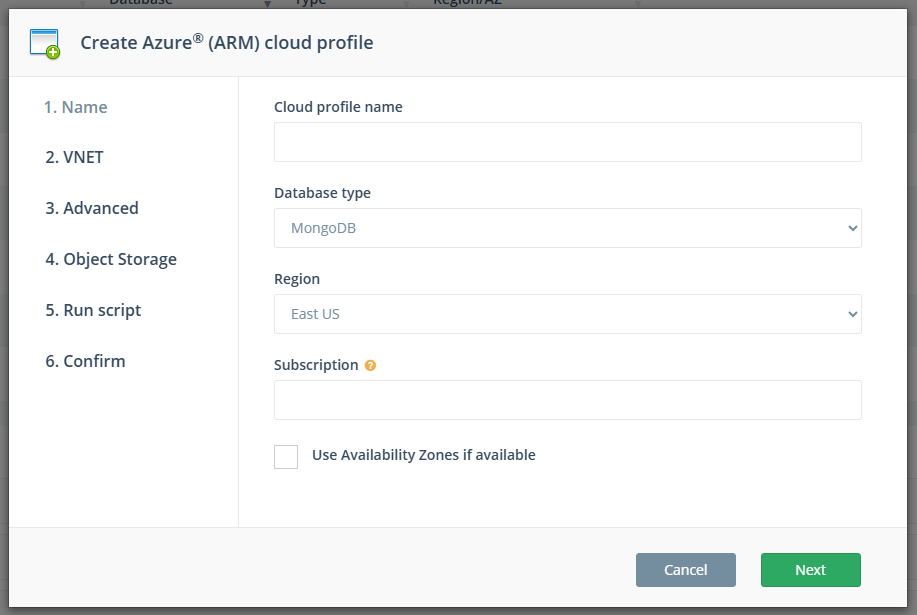Go to step 2. VNET
This screenshot has width=917, height=615.
tap(74, 157)
